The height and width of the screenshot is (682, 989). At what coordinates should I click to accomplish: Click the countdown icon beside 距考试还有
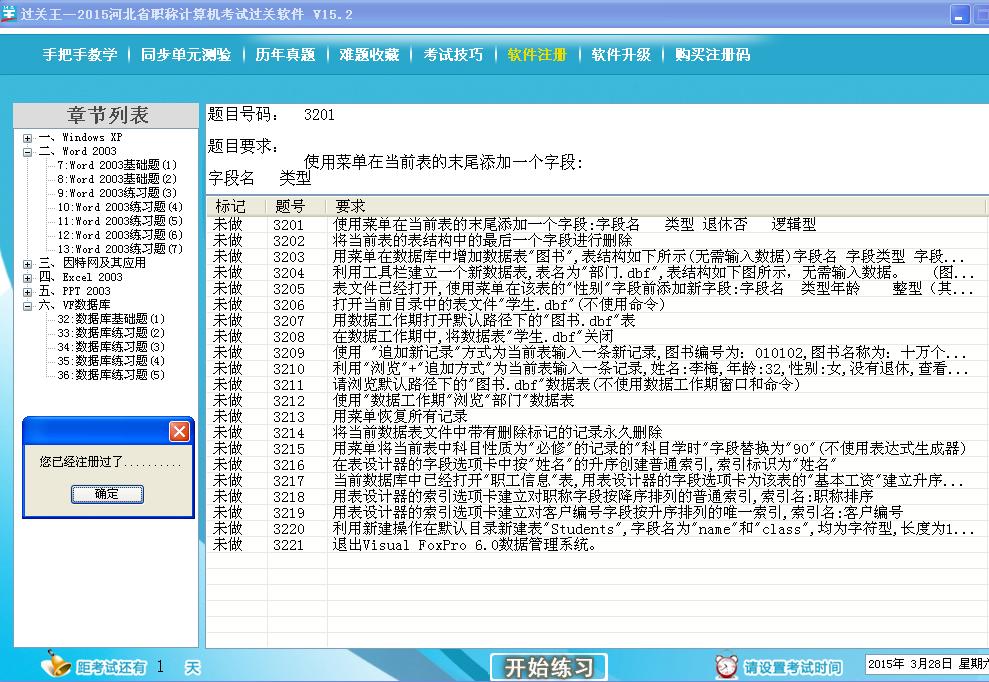coord(58,666)
